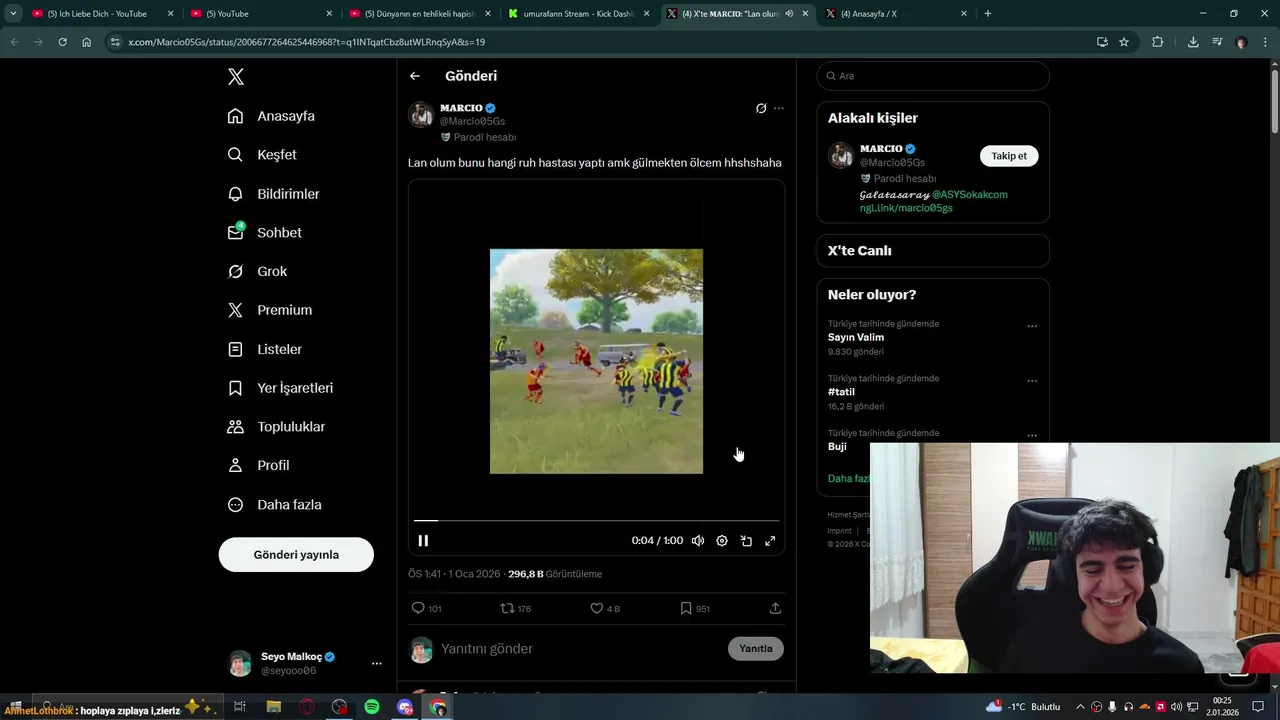Show hidden system tray icons
Image resolution: width=1280 pixels, height=720 pixels.
pos(1079,707)
